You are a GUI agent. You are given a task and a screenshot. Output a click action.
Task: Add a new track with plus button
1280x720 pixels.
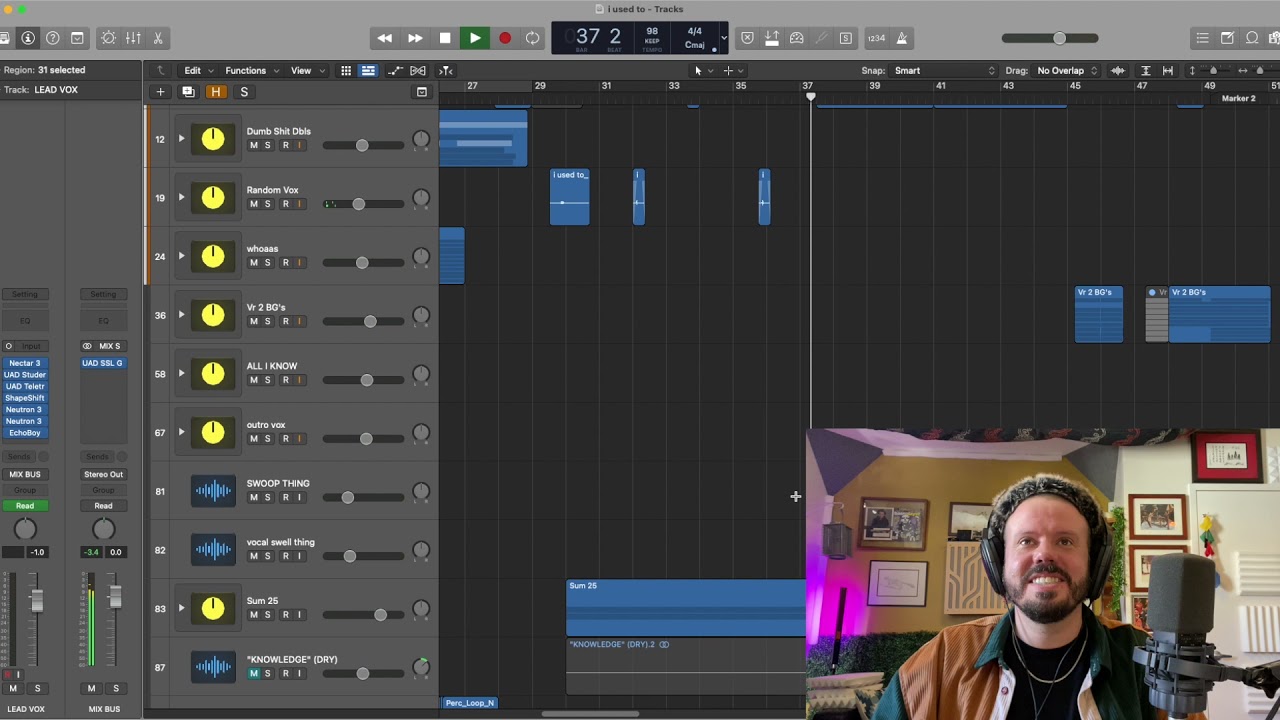click(160, 92)
